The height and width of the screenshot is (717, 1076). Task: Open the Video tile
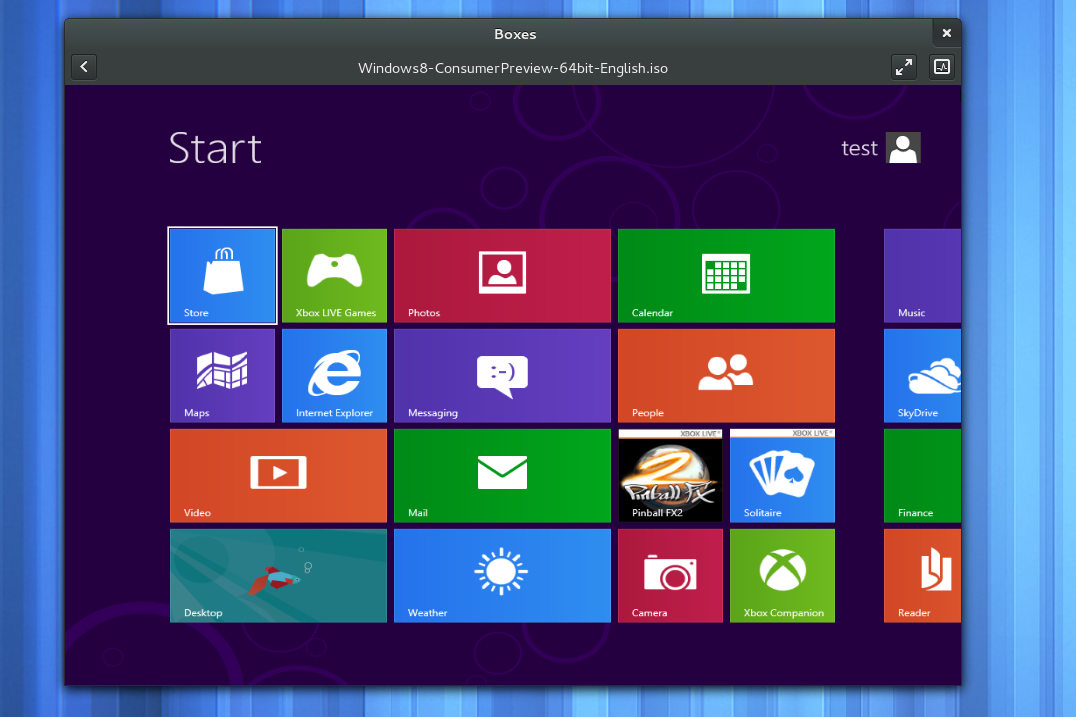click(278, 475)
